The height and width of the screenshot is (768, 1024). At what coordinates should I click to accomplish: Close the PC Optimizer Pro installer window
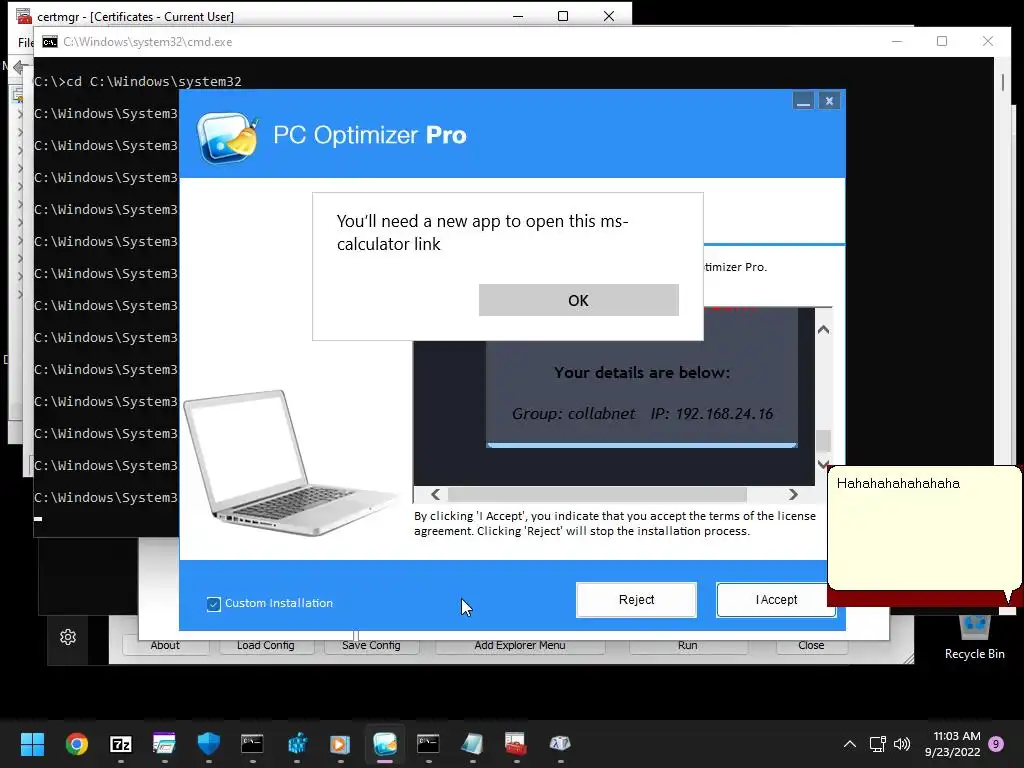point(829,101)
